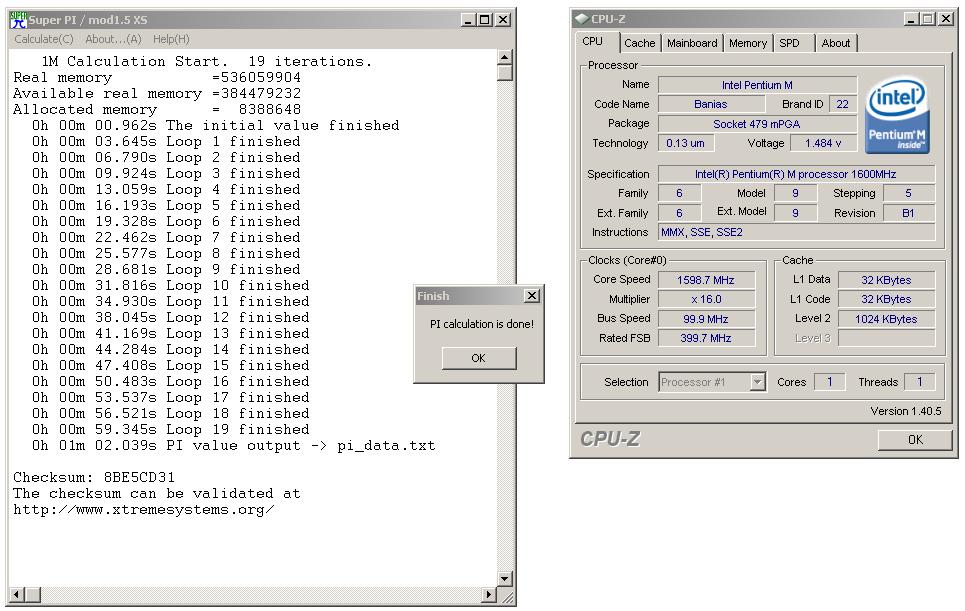Click the L1 Data value 32 KBytes
Image resolution: width=965 pixels, height=611 pixels.
pyautogui.click(x=886, y=280)
